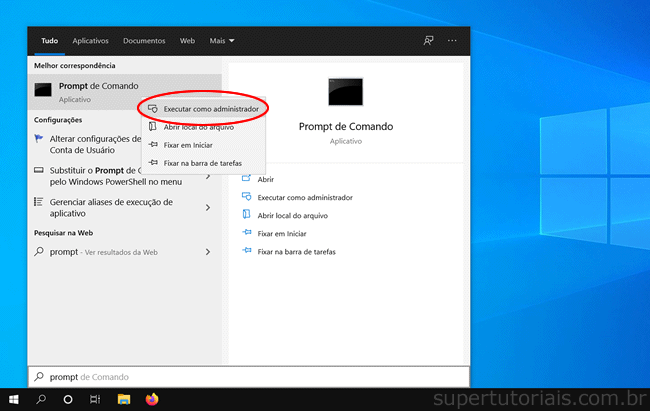Choose Fixar na barra de tarefas in context menu

202,162
